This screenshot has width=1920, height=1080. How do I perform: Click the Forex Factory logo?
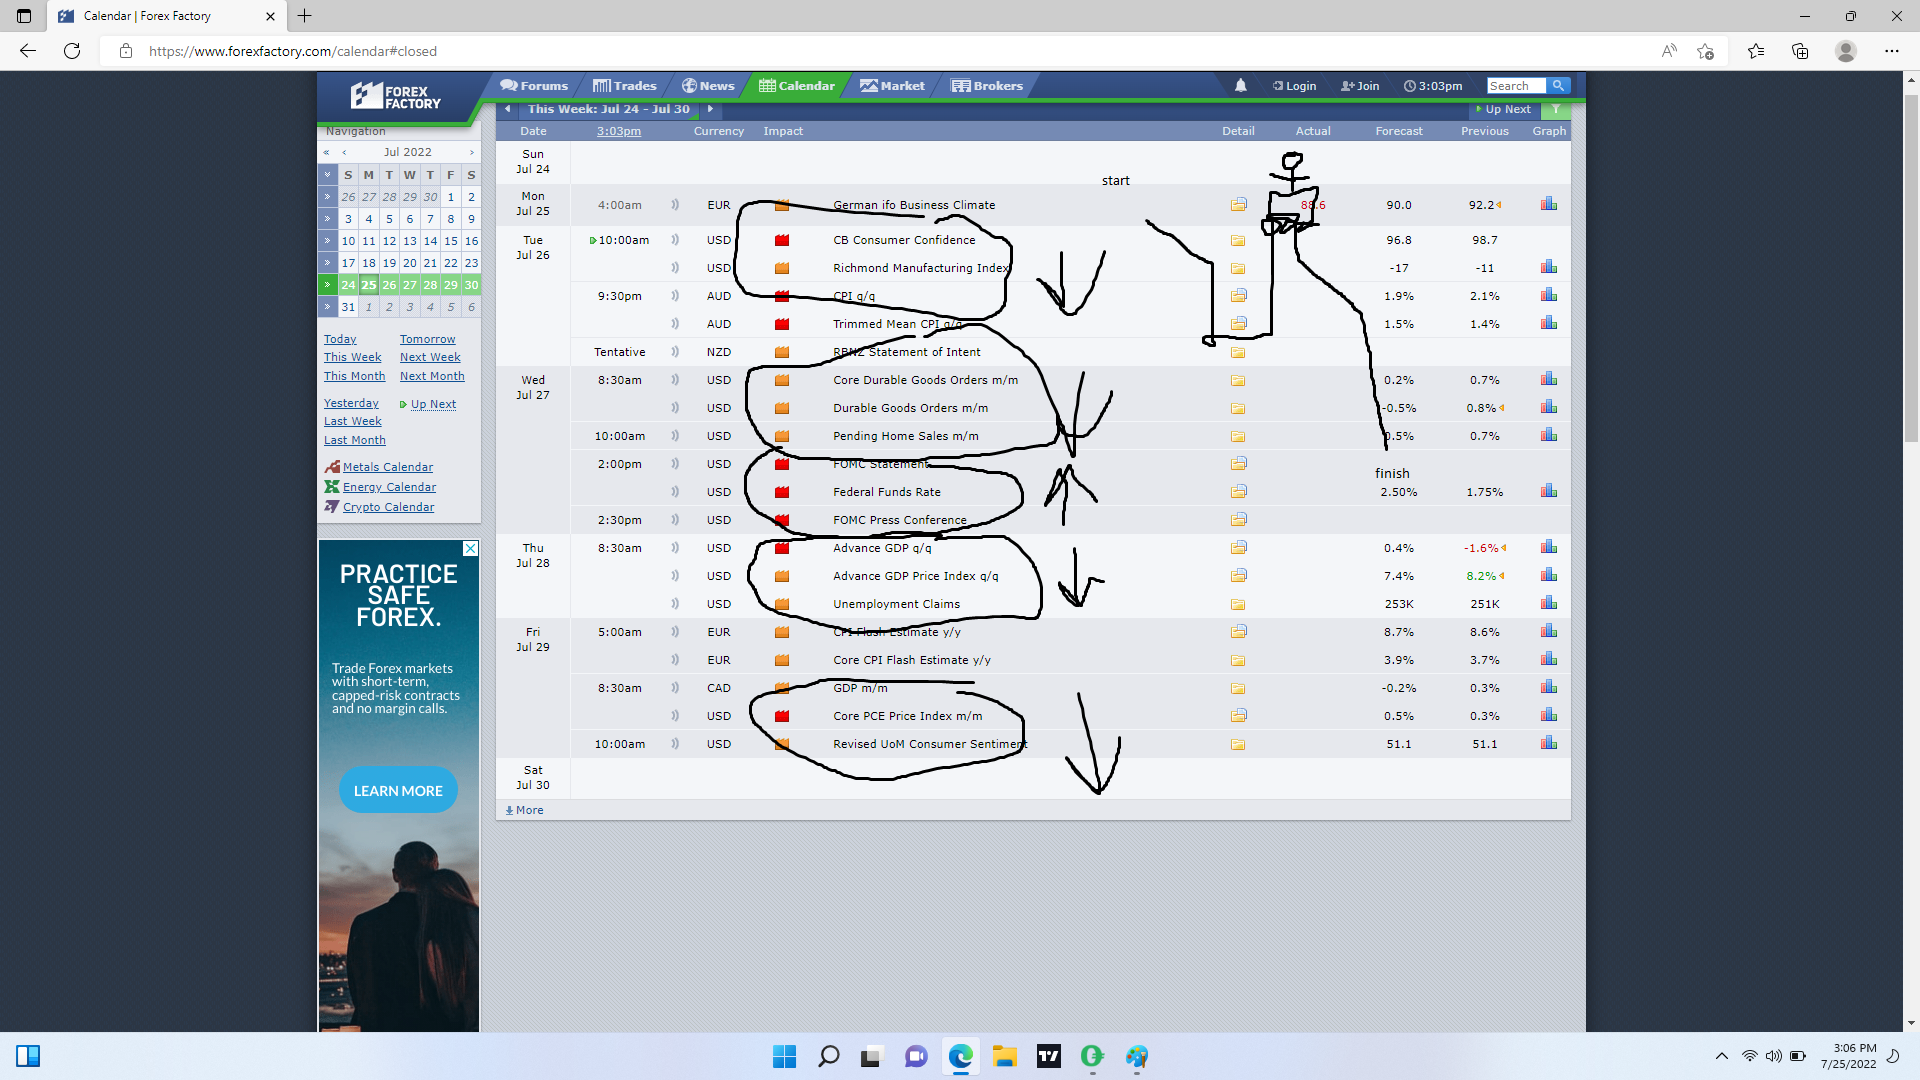pos(396,97)
